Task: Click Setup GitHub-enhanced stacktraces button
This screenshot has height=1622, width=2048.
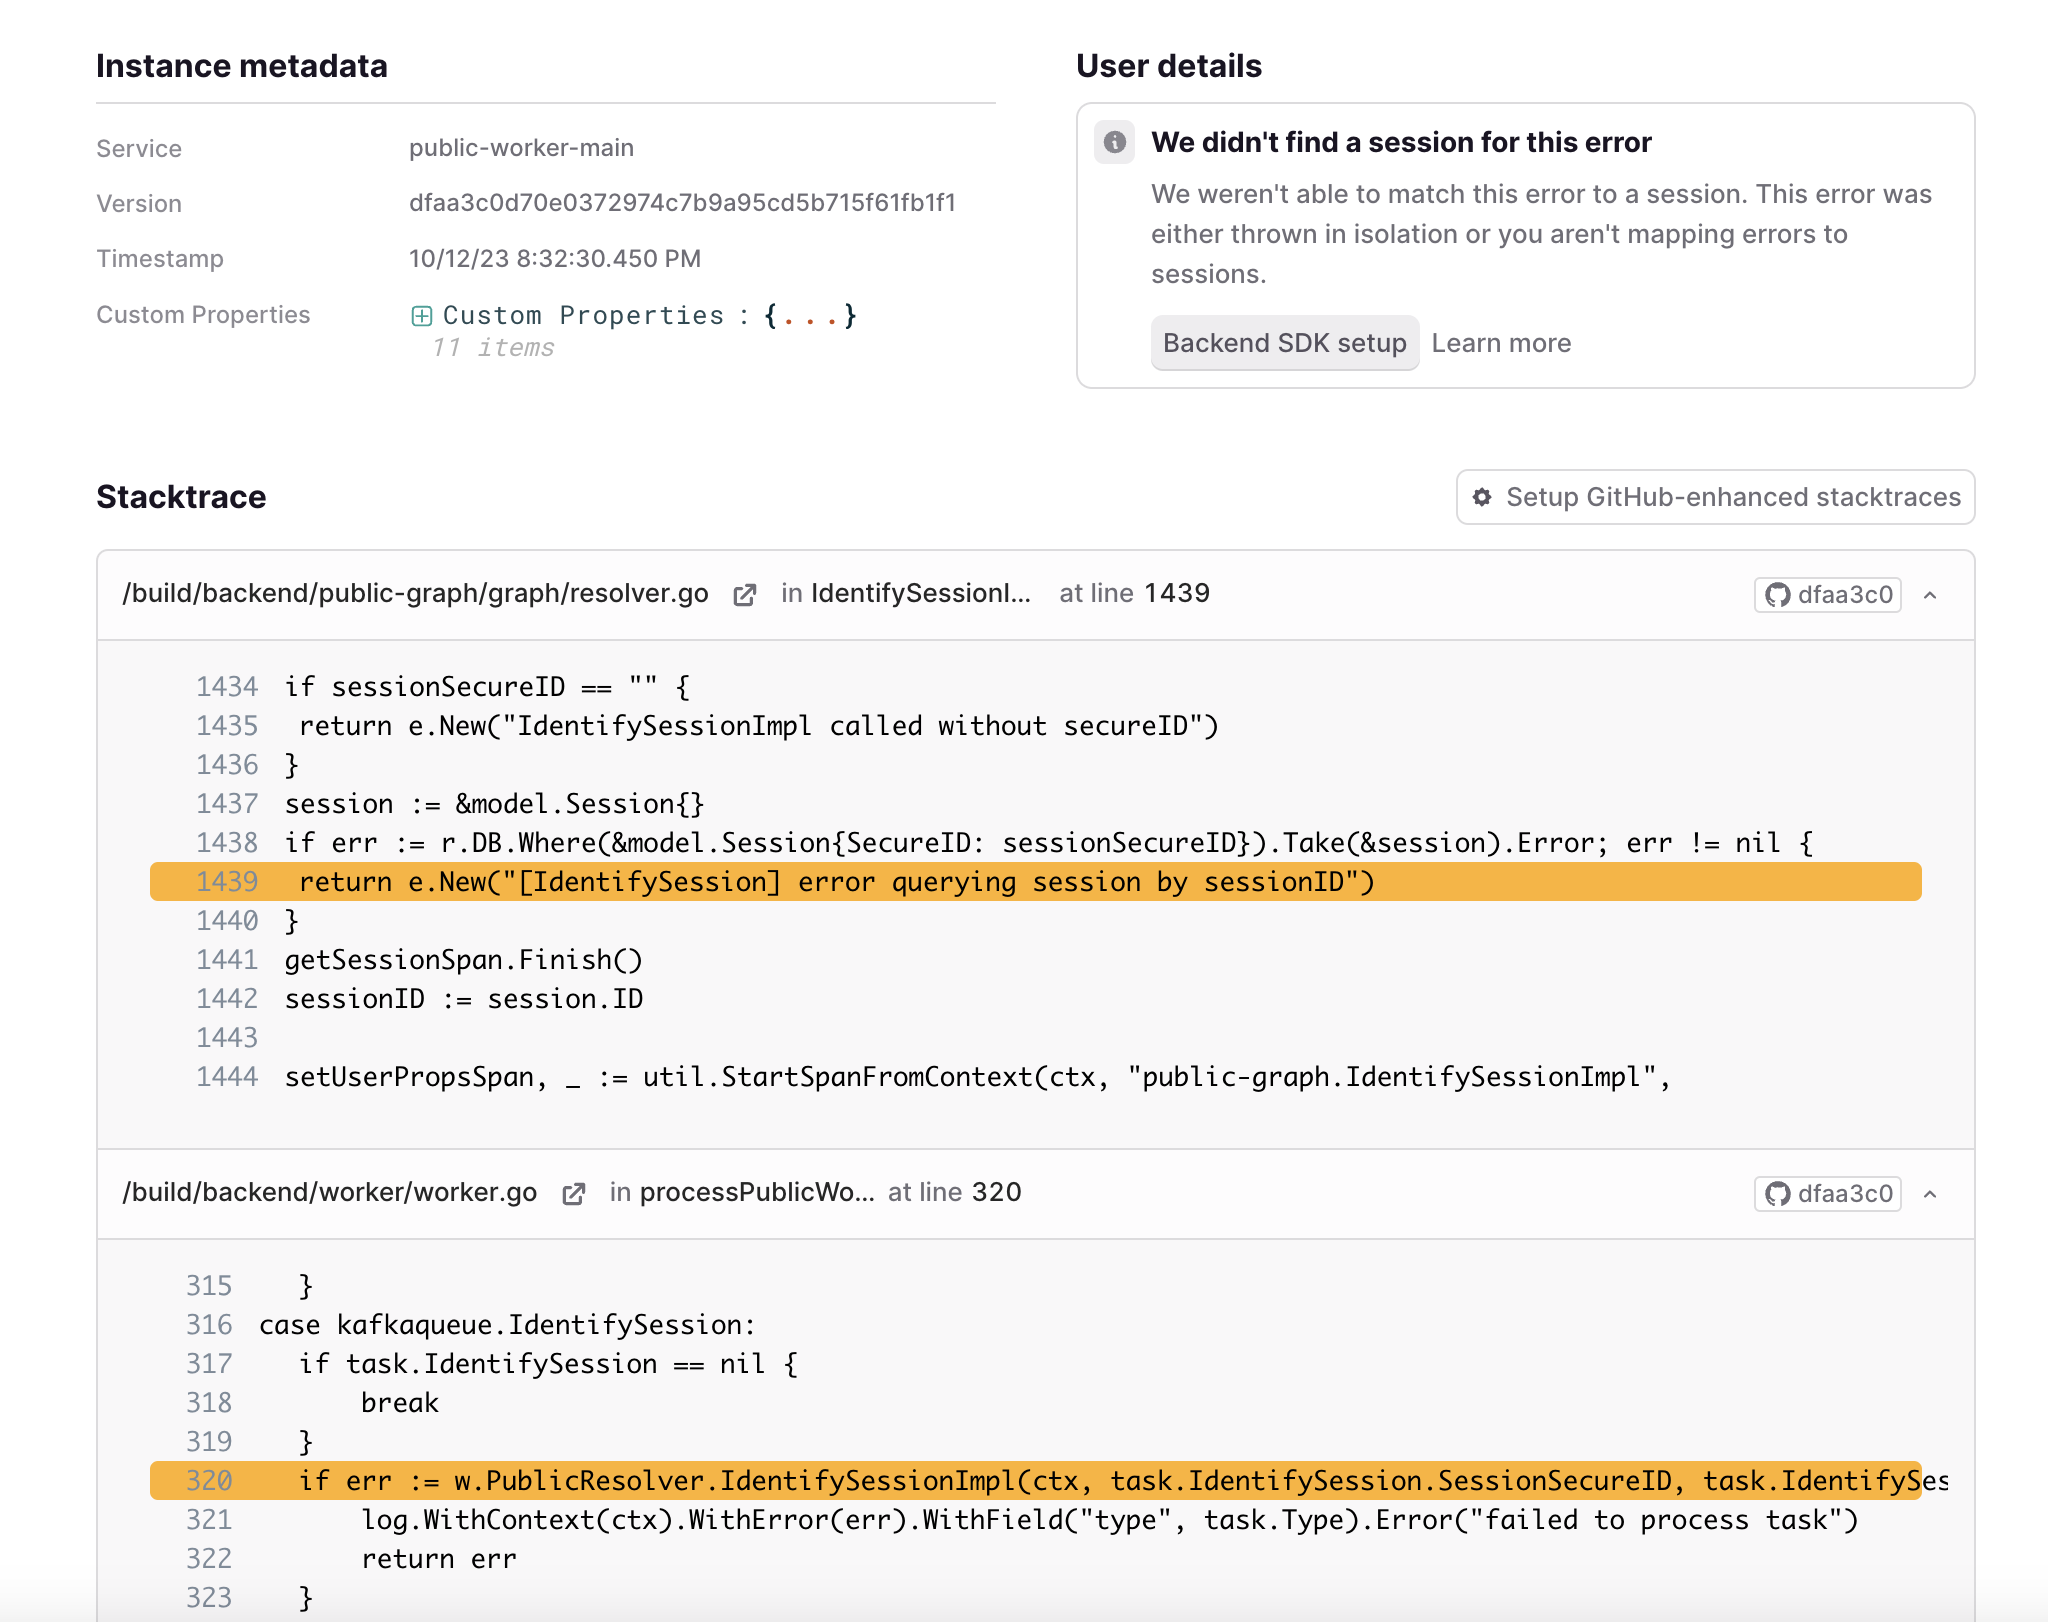Action: point(1716,497)
